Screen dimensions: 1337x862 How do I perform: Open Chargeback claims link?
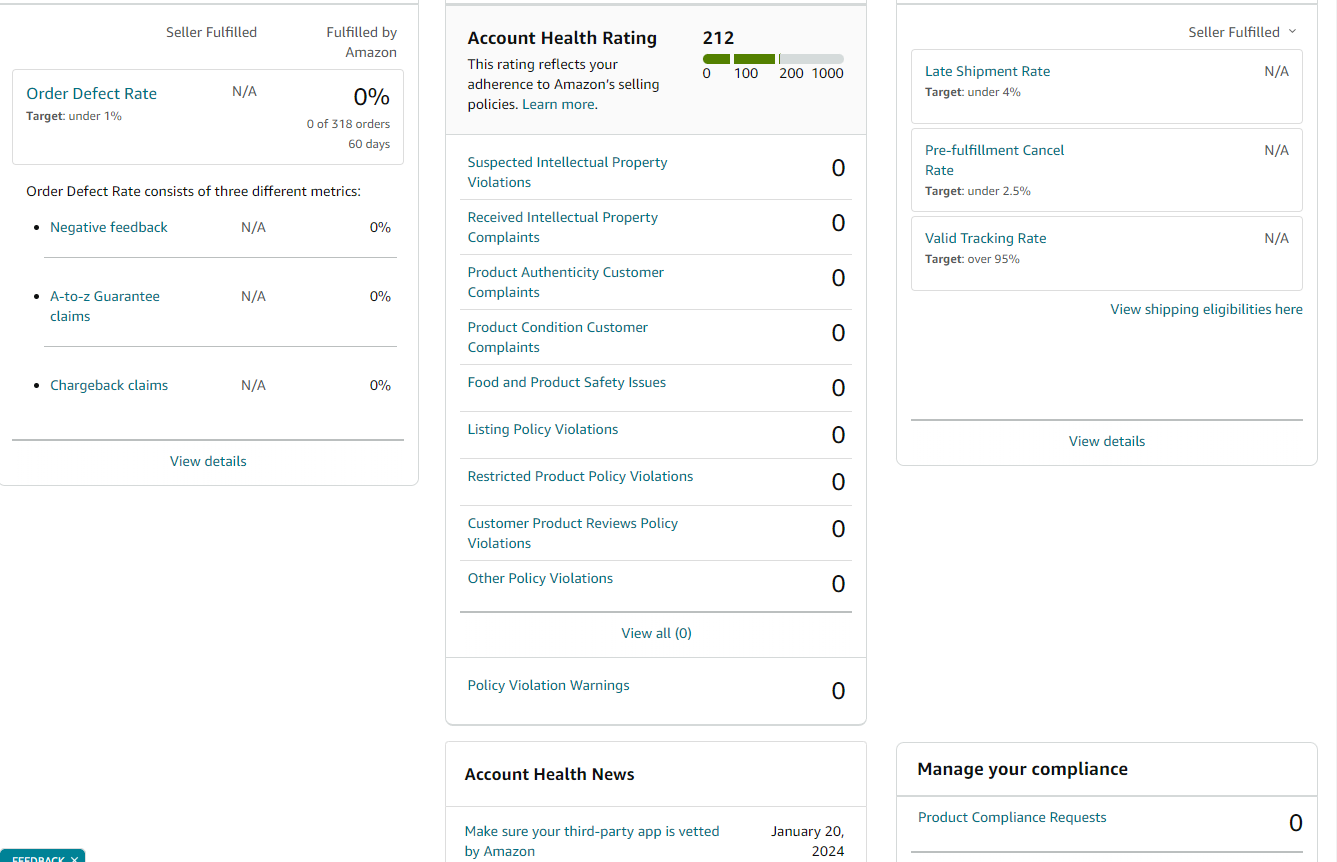(109, 385)
